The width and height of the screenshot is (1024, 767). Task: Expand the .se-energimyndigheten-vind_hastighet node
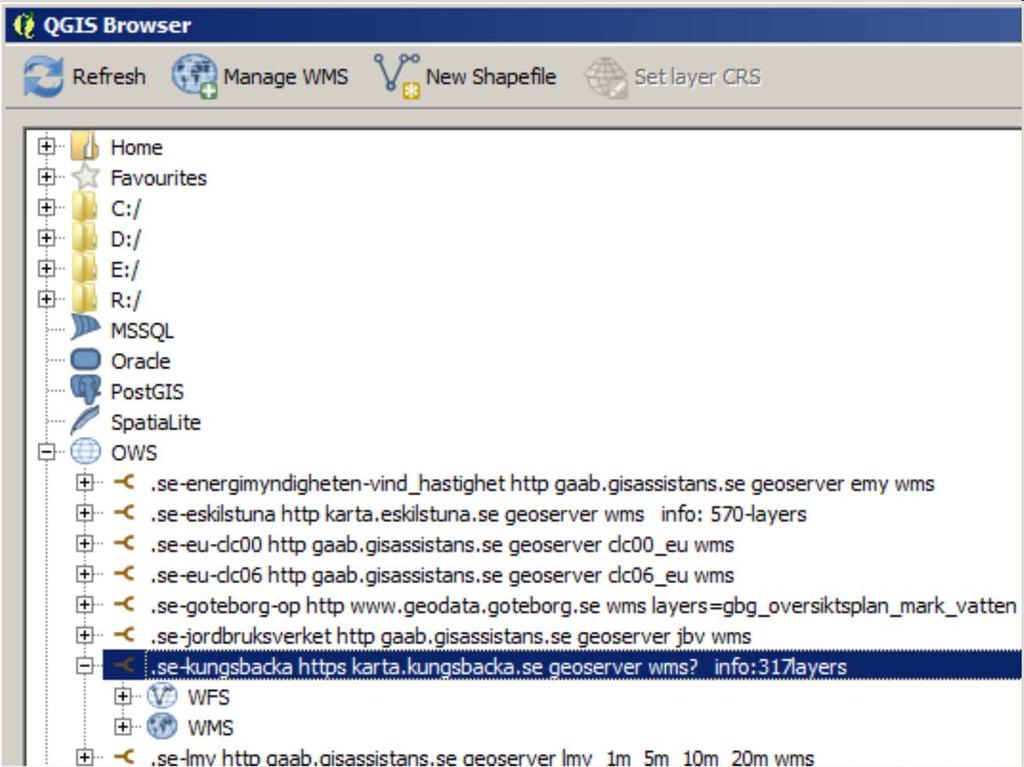[x=85, y=483]
